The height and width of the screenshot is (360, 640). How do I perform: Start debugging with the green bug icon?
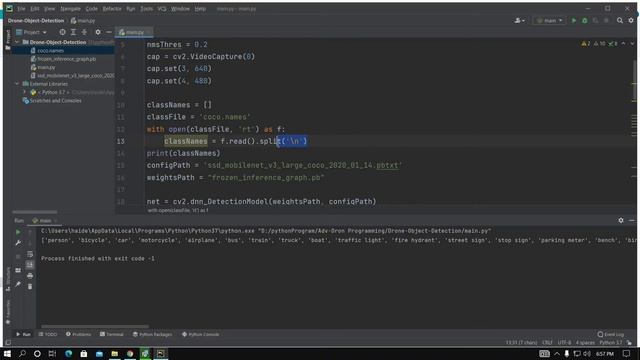[584, 20]
